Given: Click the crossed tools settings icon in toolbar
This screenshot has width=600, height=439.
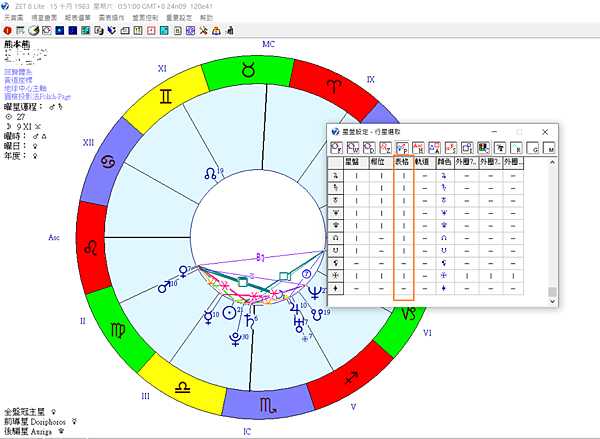Looking at the screenshot, I should click(x=204, y=31).
